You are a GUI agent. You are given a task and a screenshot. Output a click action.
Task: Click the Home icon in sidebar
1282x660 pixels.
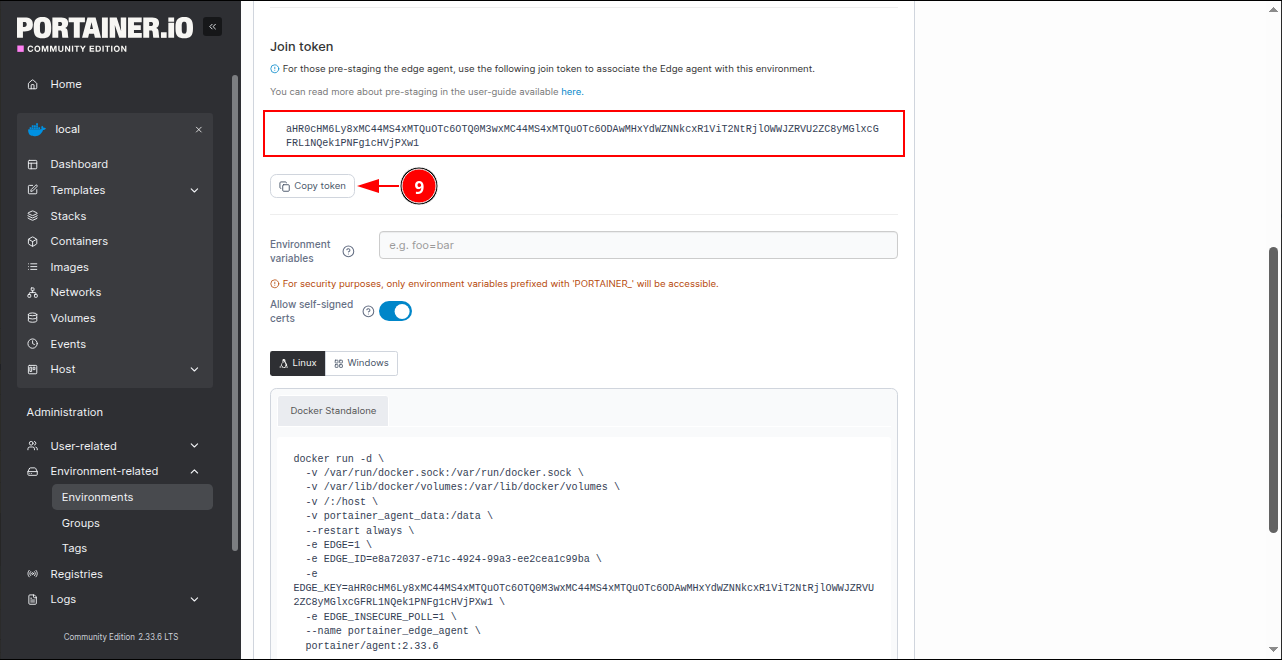pos(33,85)
